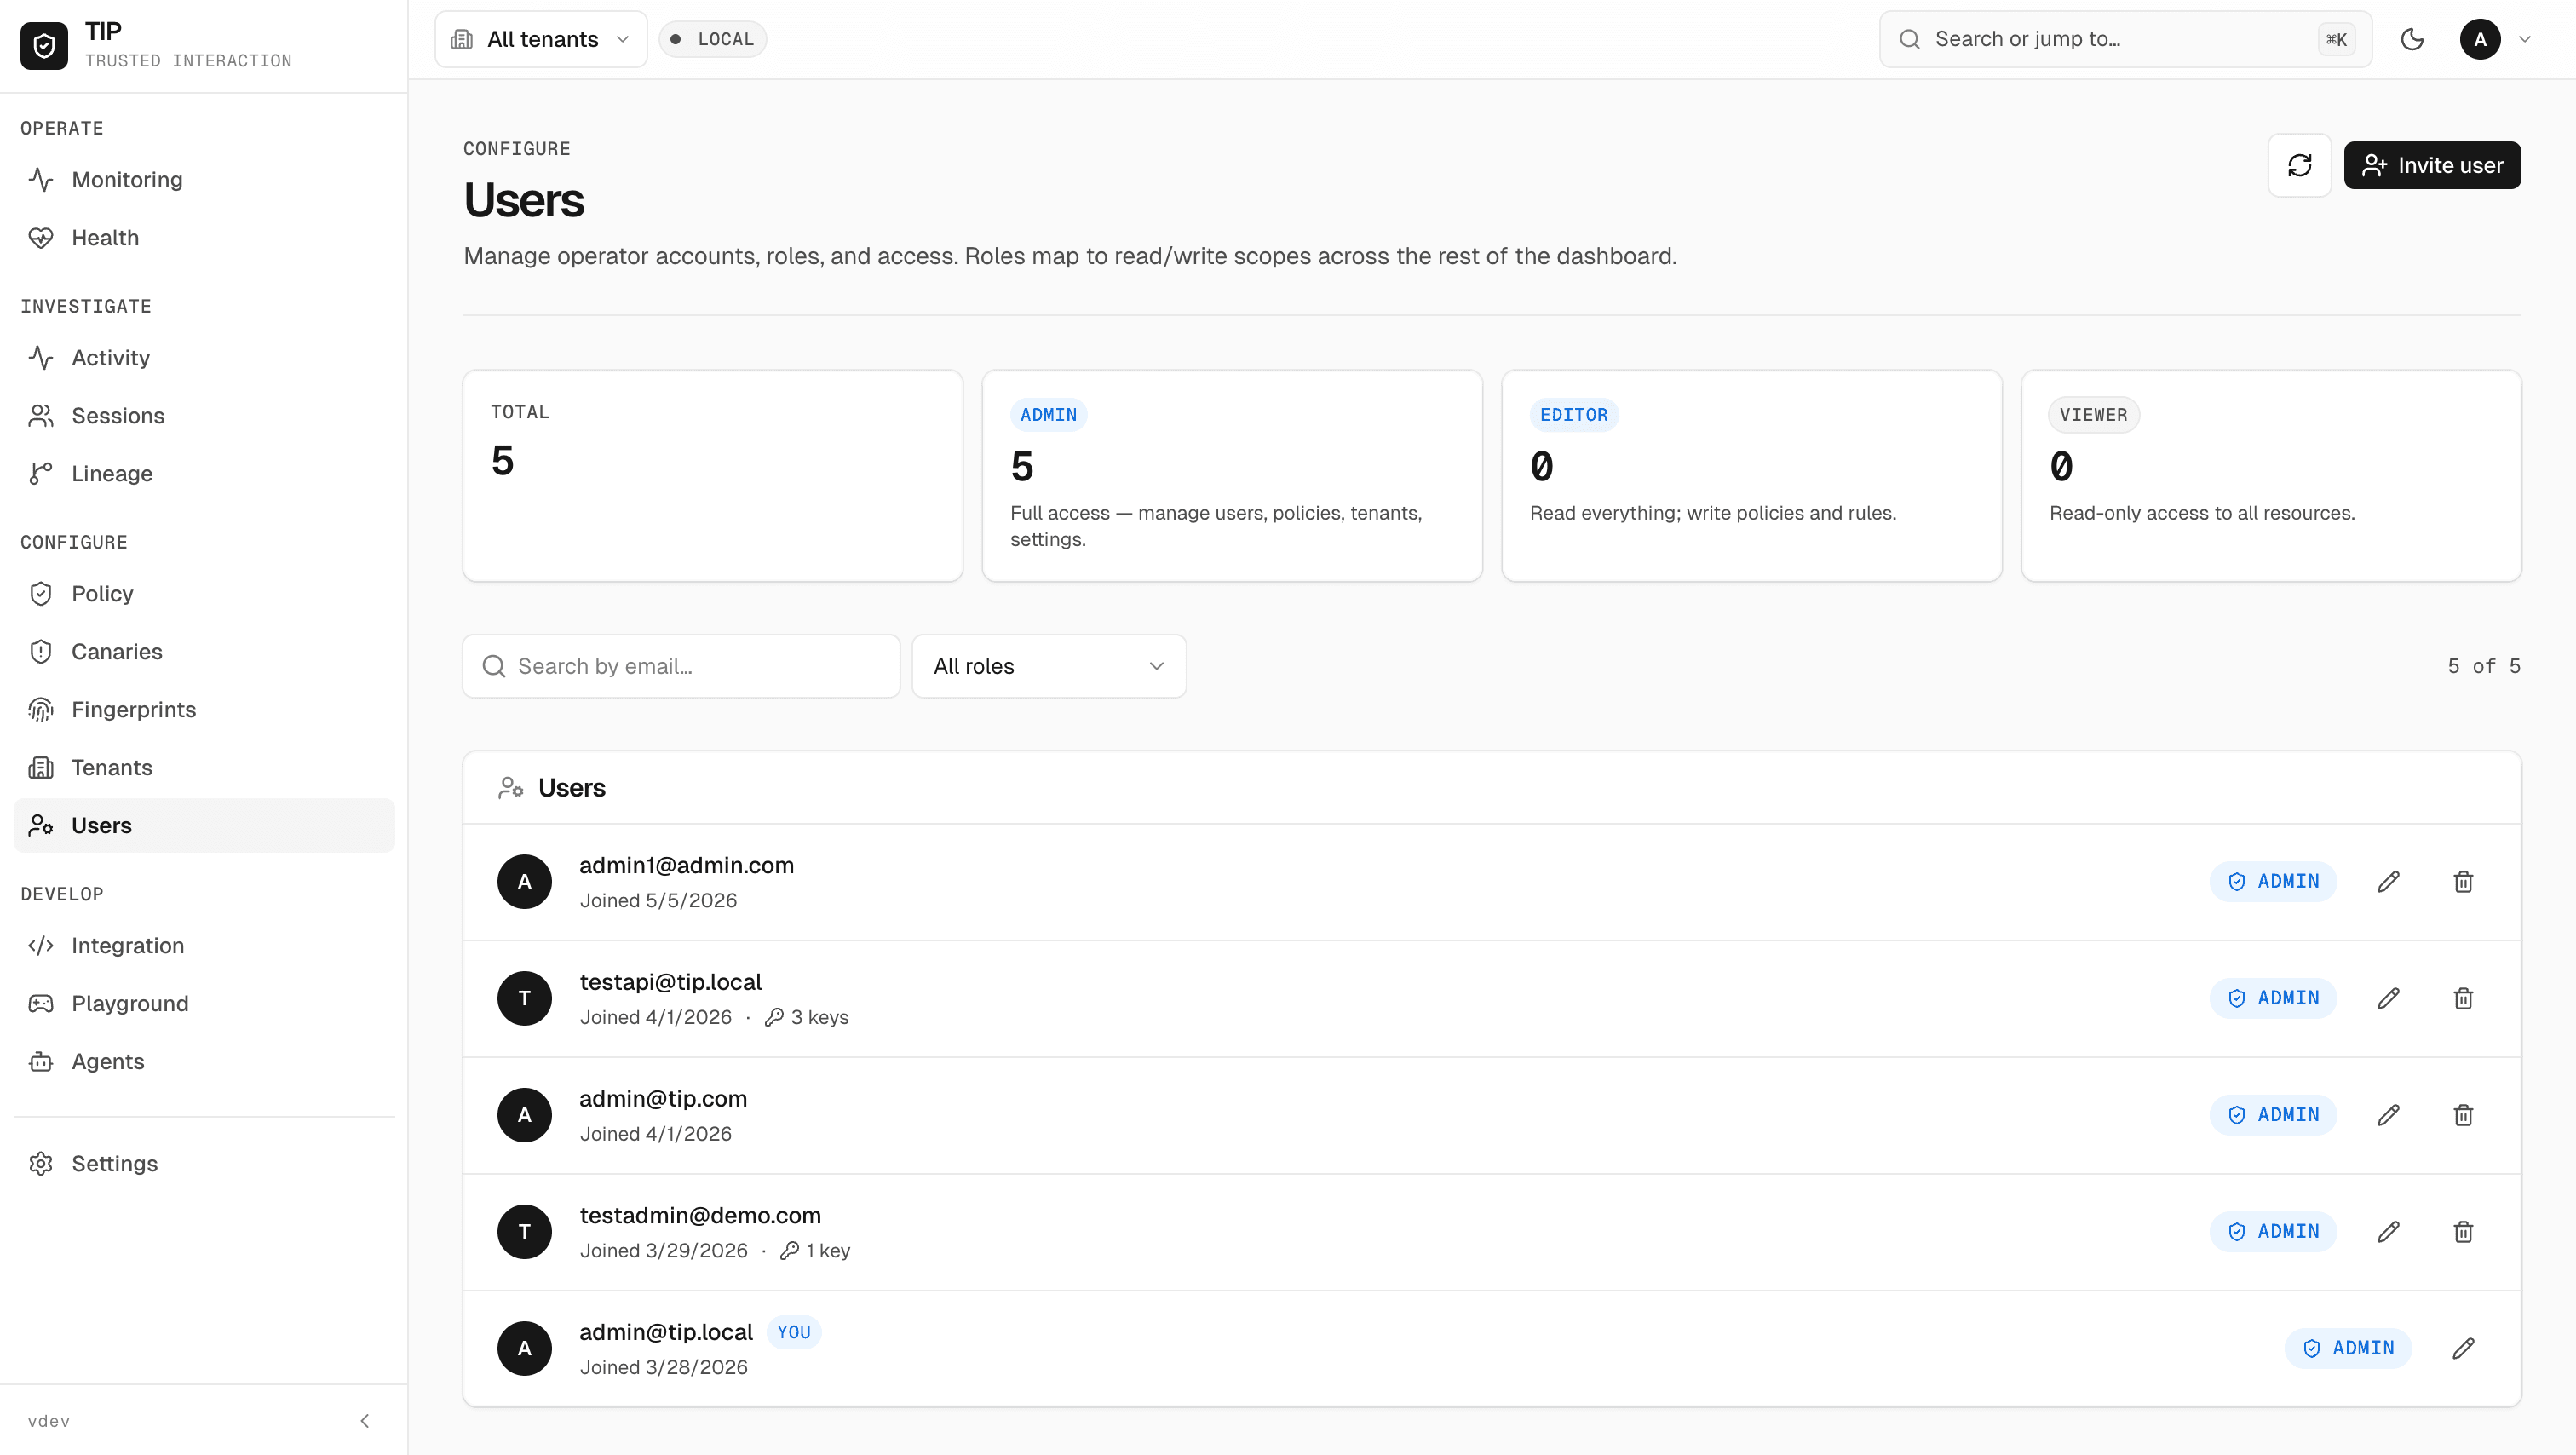Click ADMIN badge for admin@tip.com
The image size is (2576, 1455).
(x=2273, y=1115)
